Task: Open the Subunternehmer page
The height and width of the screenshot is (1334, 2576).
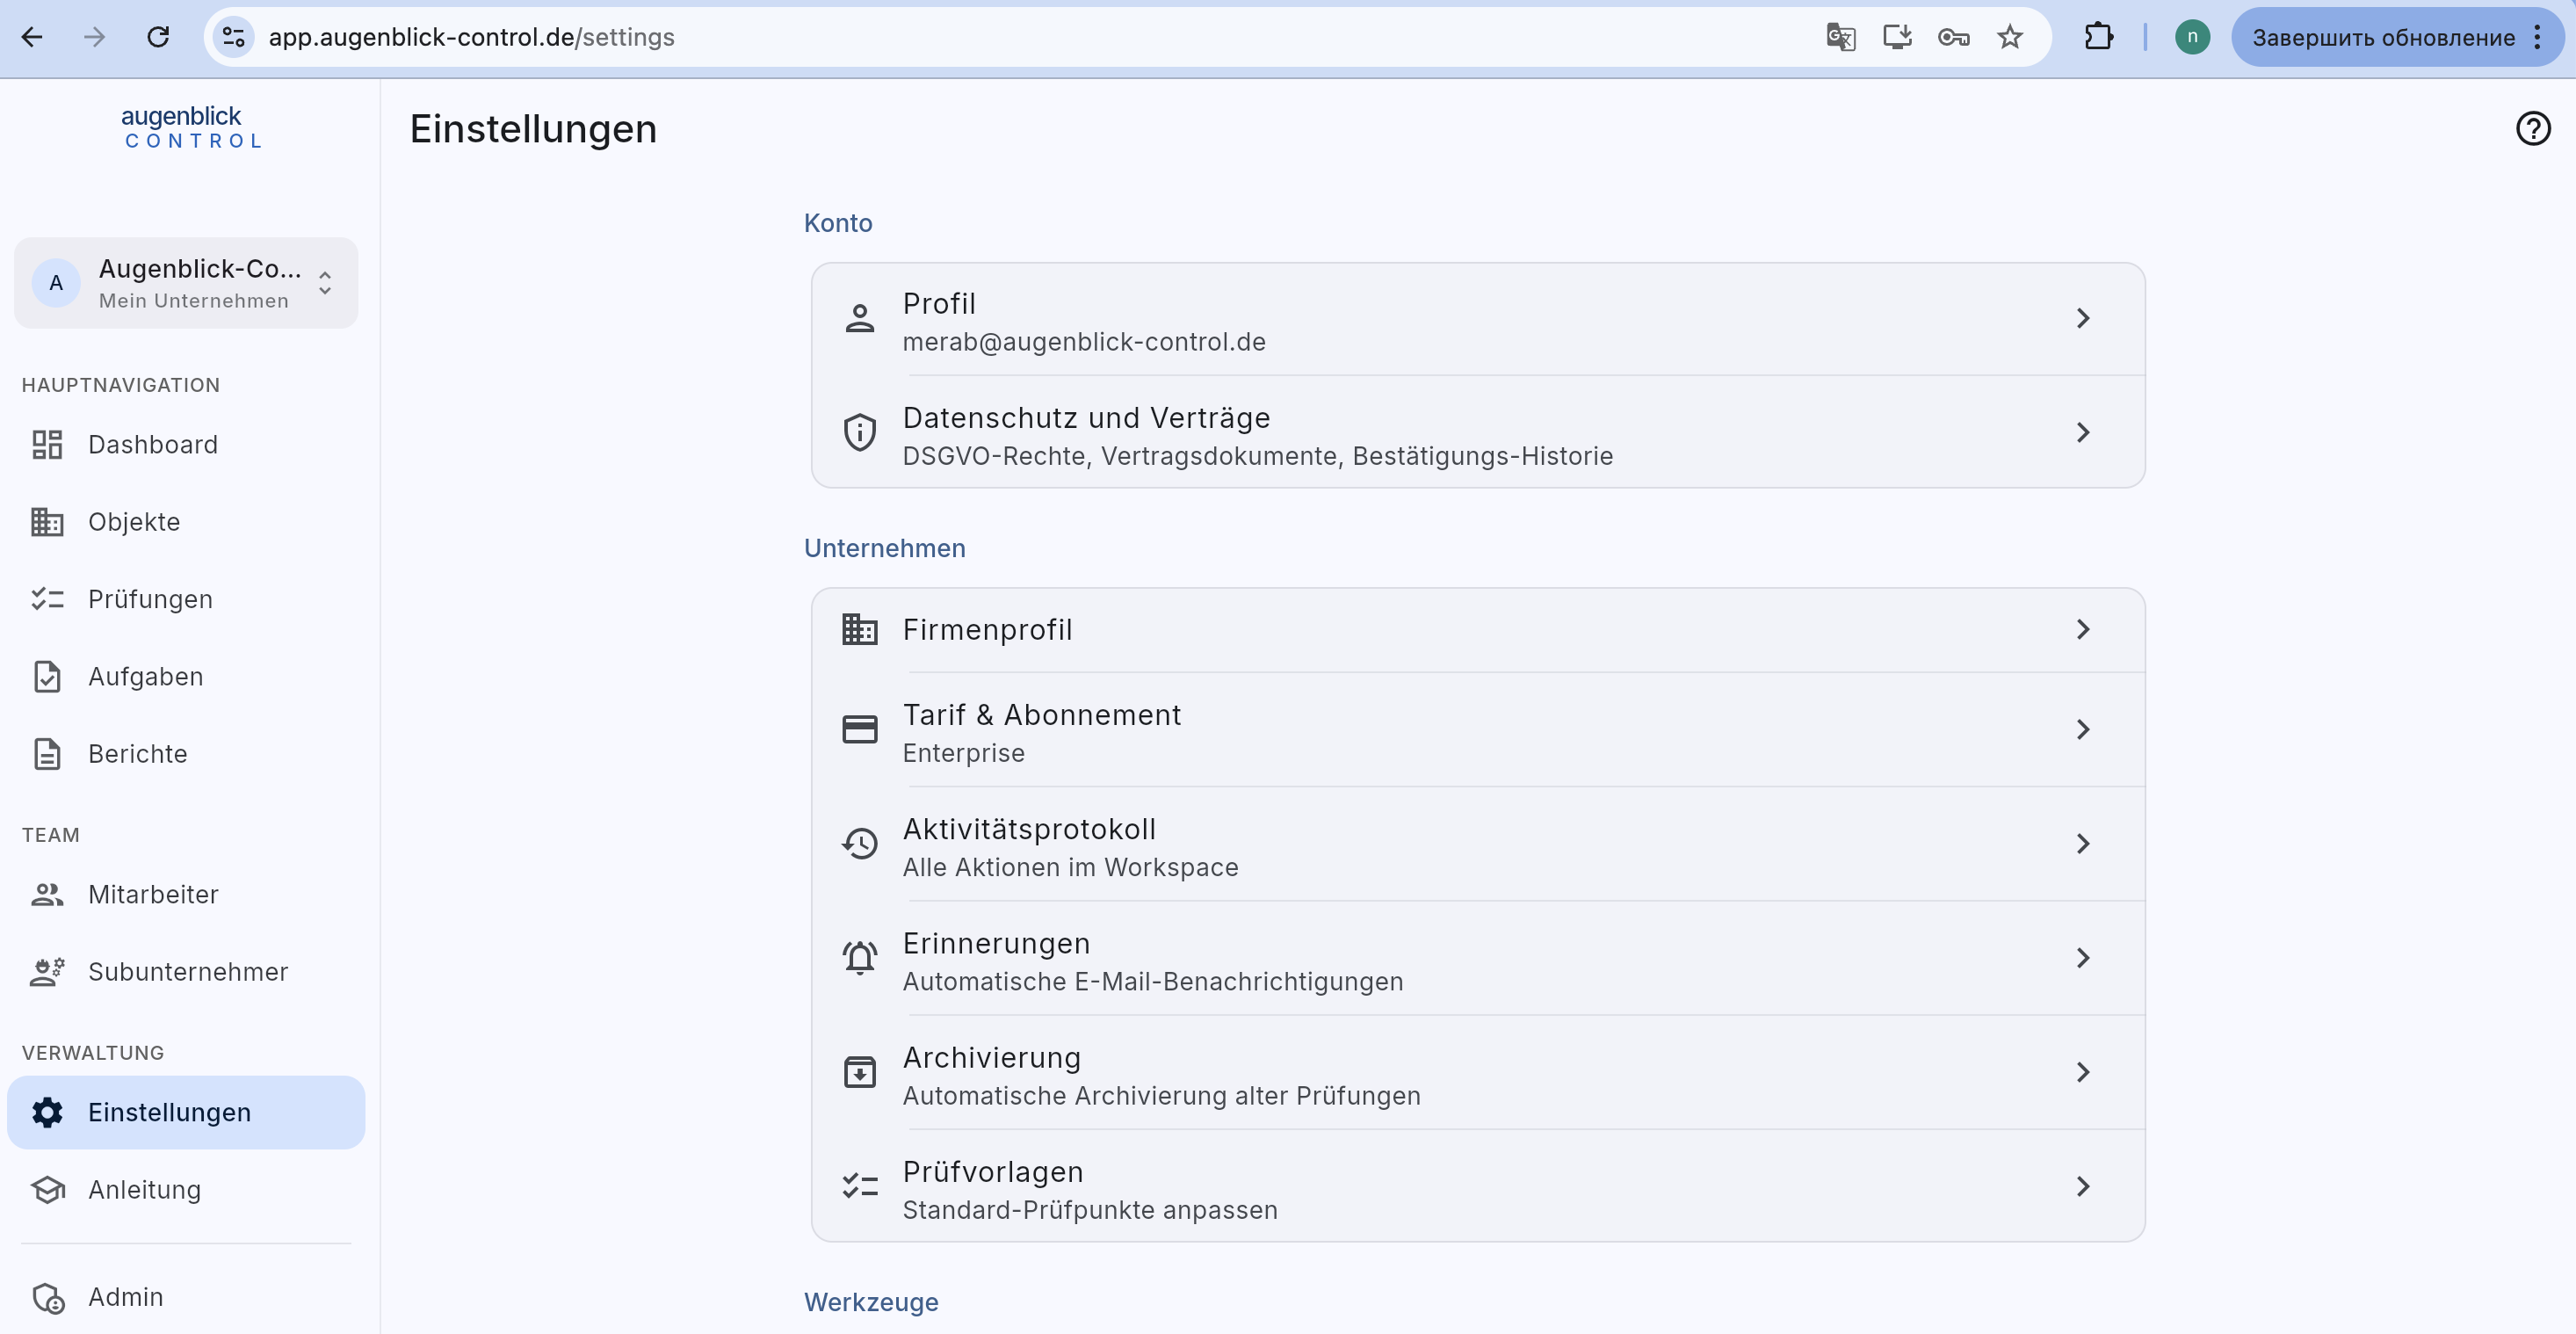Action: [x=188, y=971]
